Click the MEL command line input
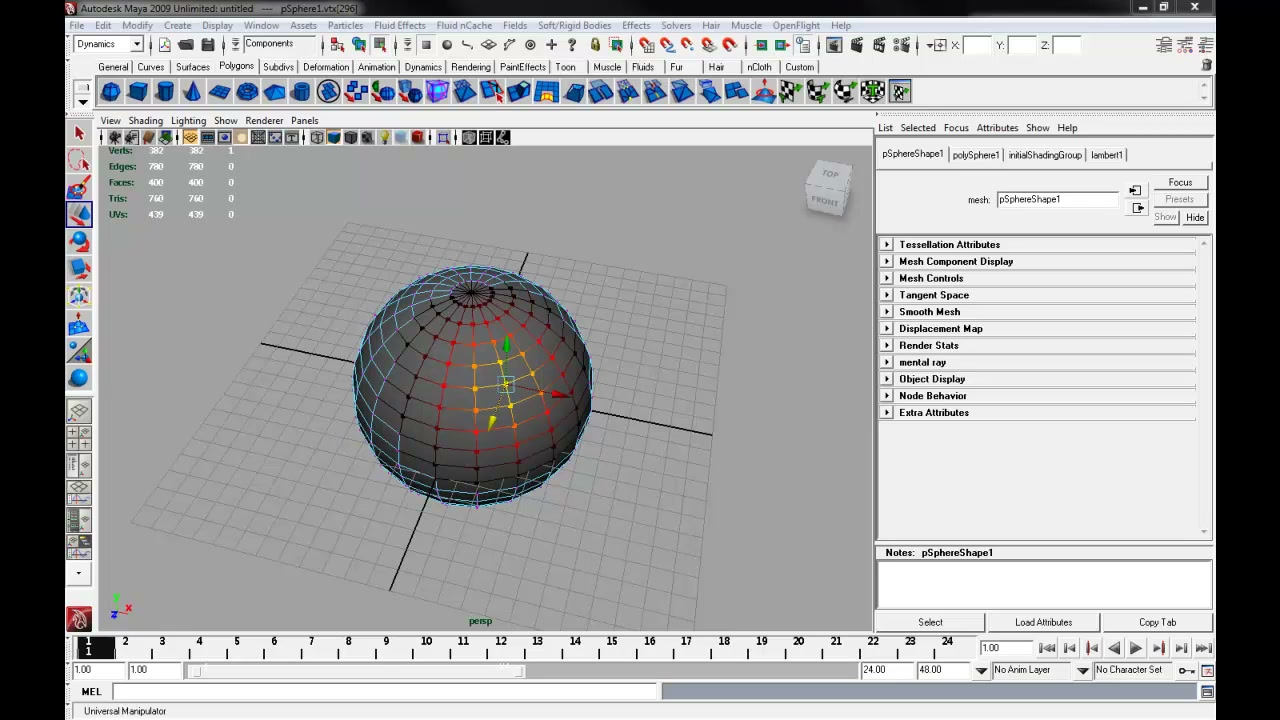The height and width of the screenshot is (720, 1280). [385, 692]
